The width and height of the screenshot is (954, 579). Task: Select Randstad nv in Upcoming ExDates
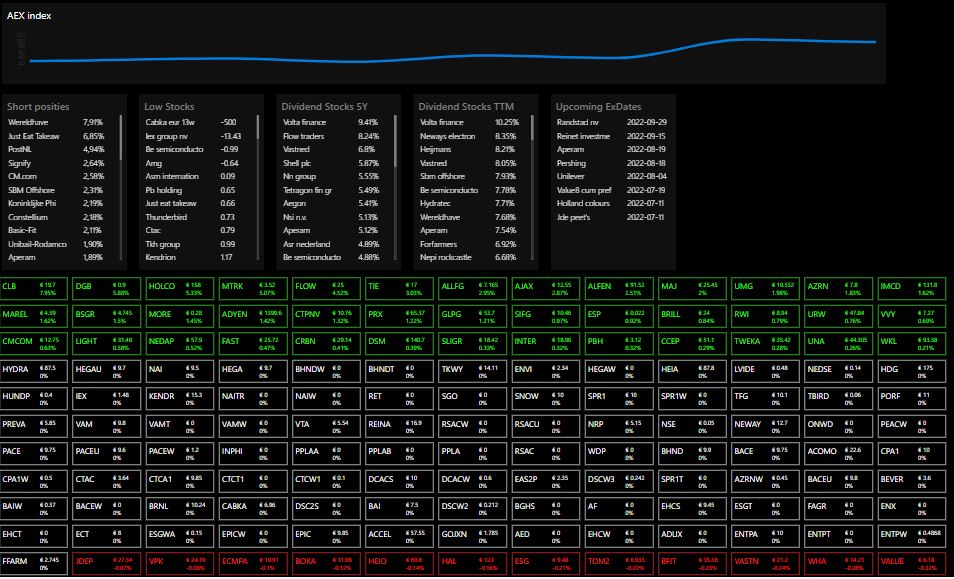click(582, 122)
